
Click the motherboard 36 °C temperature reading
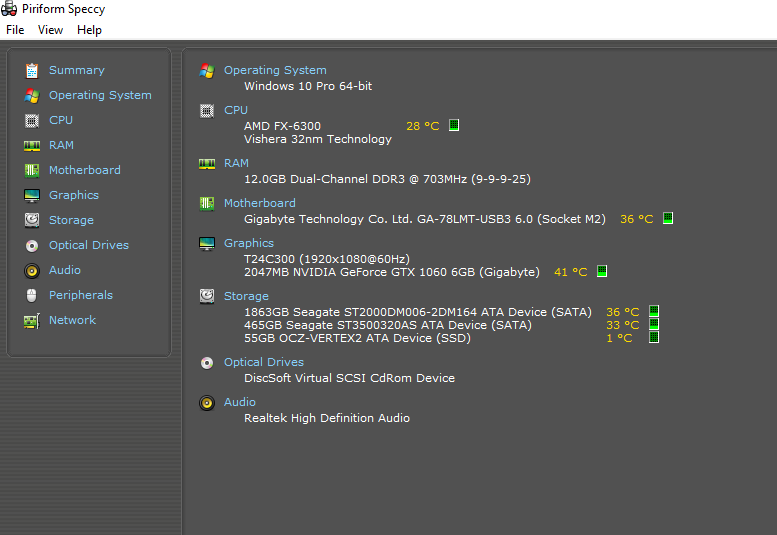pos(637,219)
